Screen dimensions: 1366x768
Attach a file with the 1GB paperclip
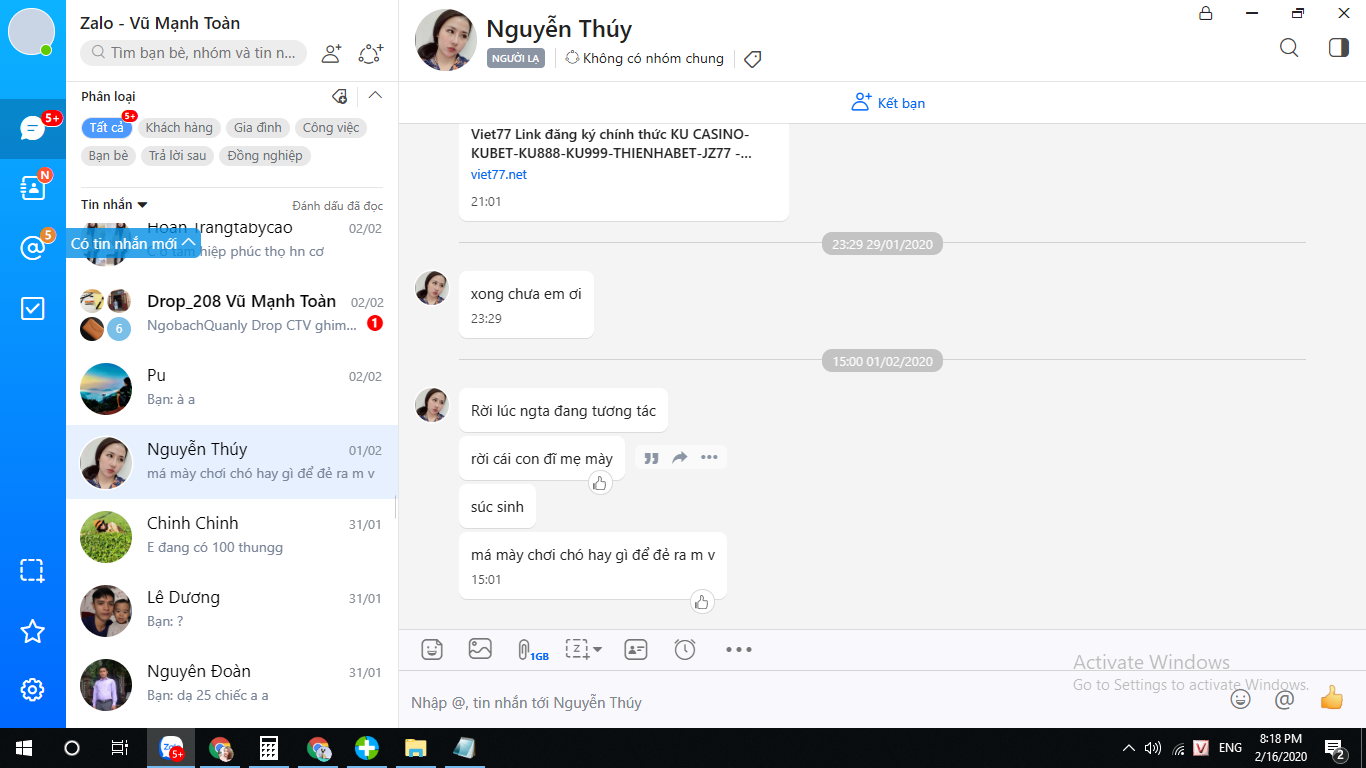(x=532, y=650)
